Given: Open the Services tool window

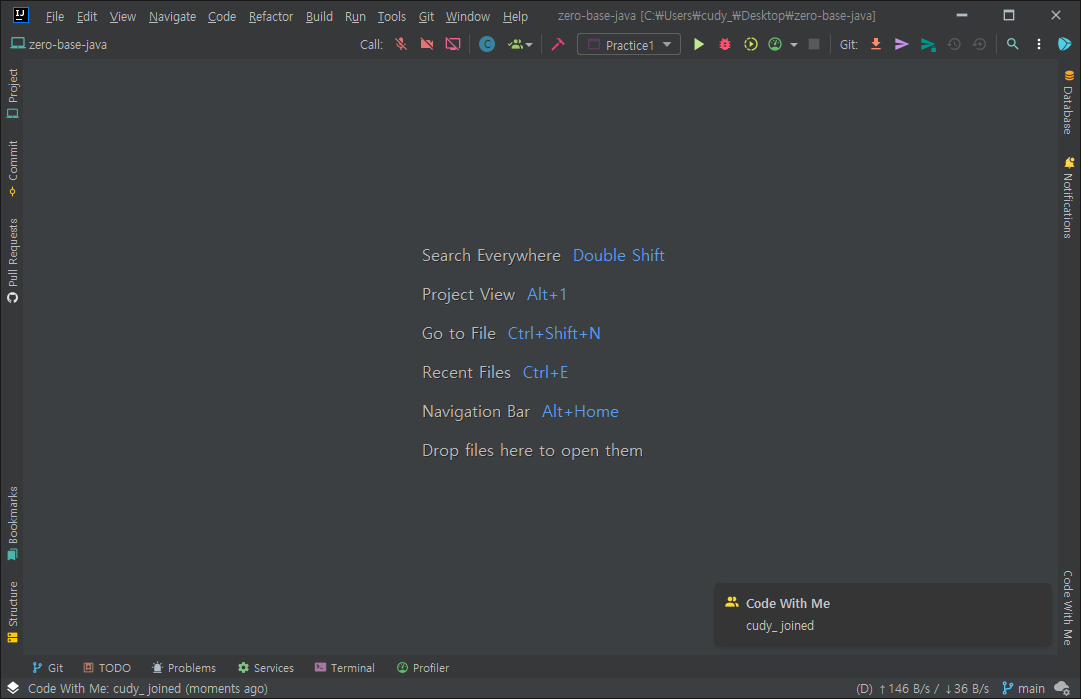Looking at the screenshot, I should (x=265, y=667).
